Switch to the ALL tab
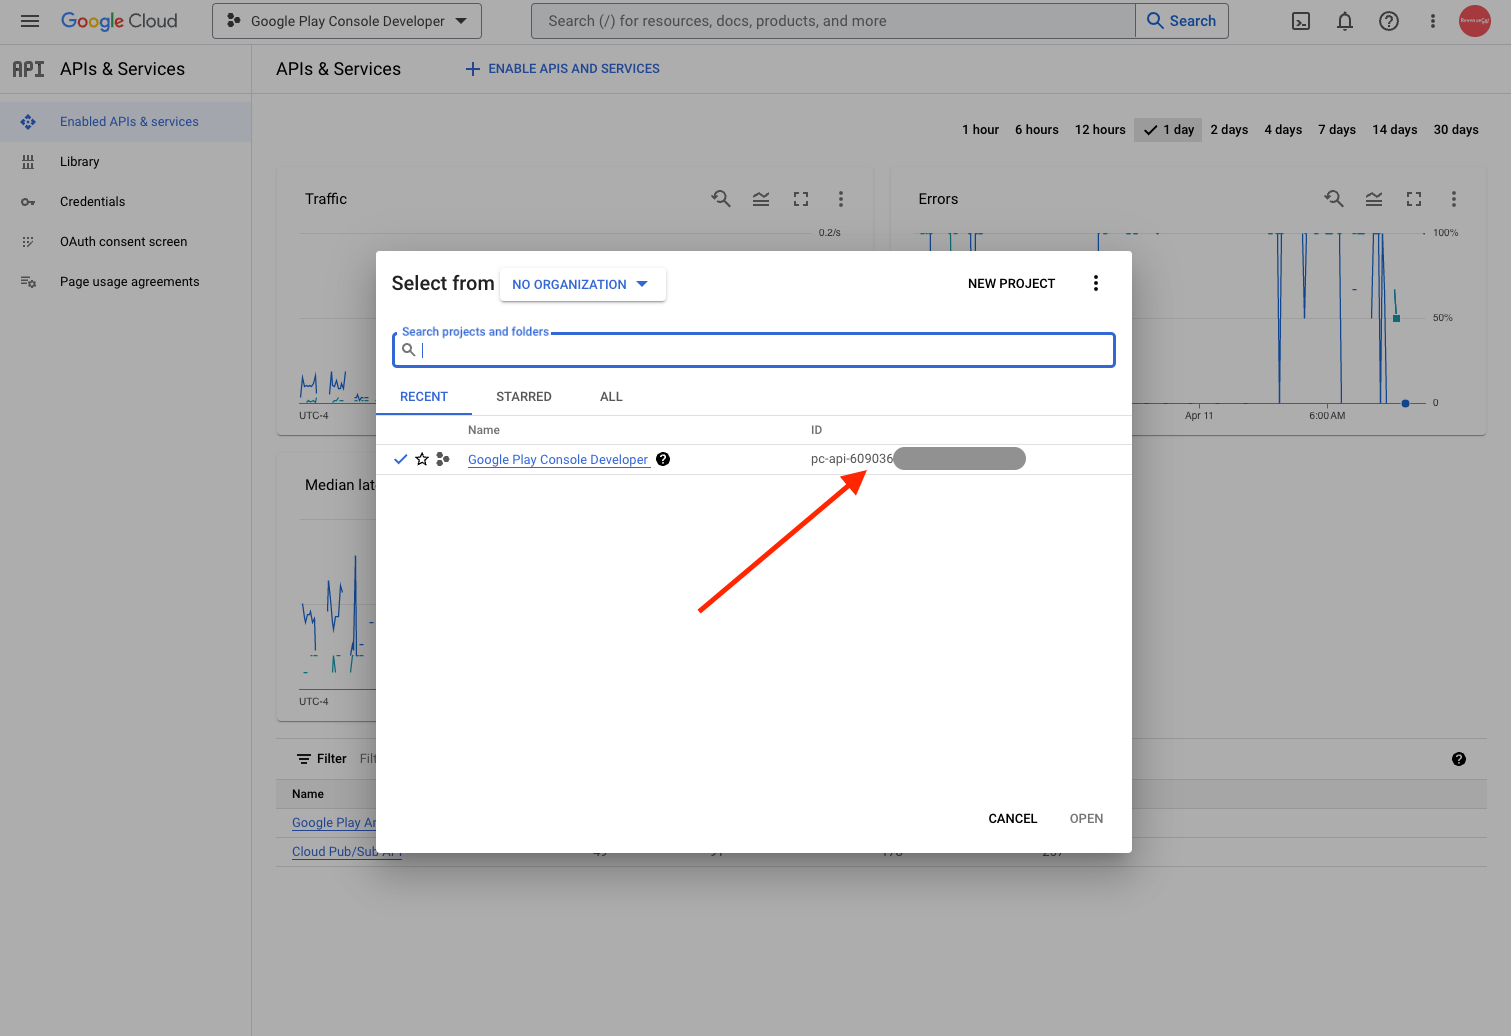Screen dimensions: 1511x1036 pyautogui.click(x=611, y=397)
